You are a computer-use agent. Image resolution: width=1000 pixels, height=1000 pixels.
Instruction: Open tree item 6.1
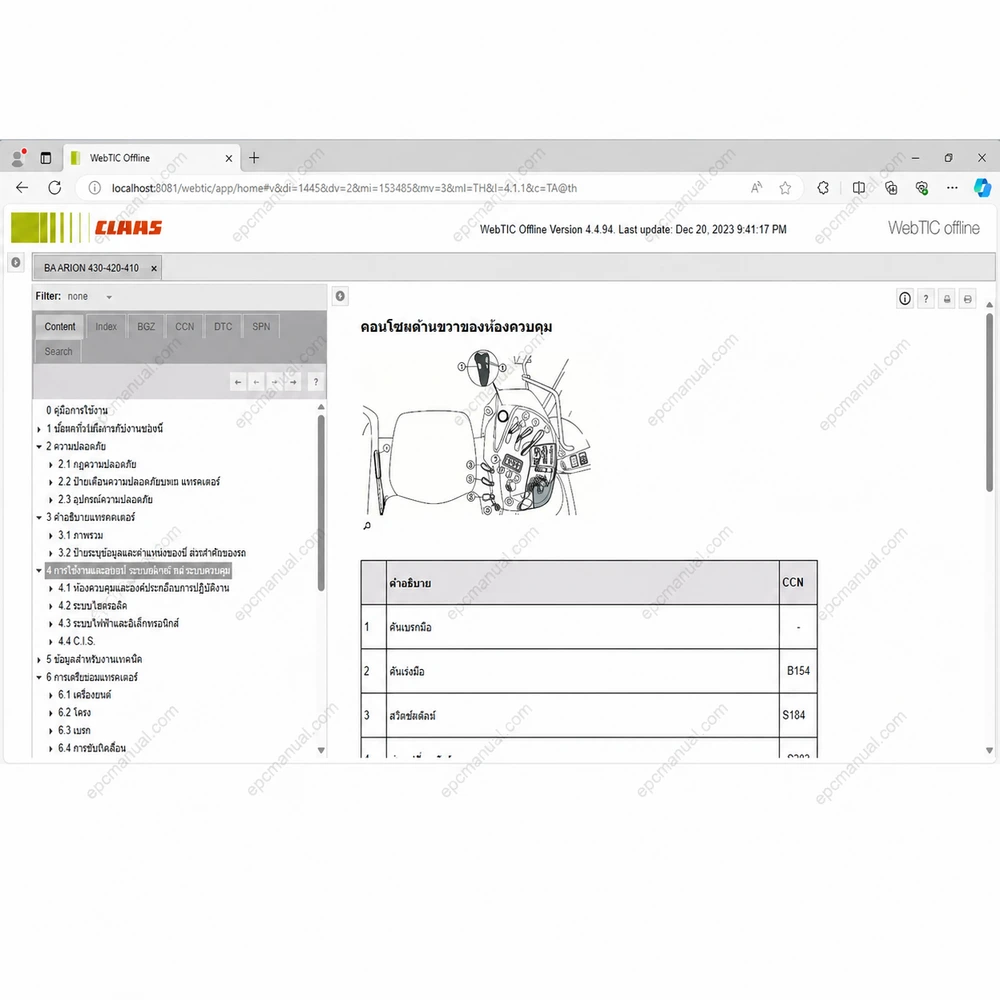pos(85,695)
